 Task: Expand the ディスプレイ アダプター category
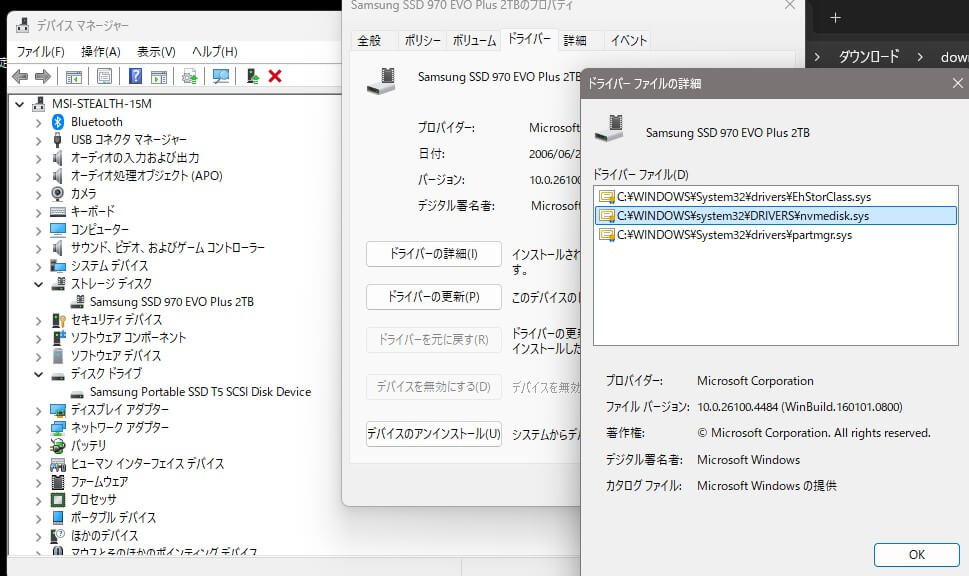[x=38, y=410]
